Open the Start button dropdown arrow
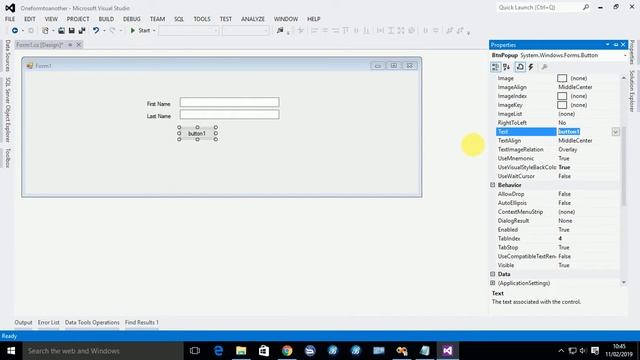The width and height of the screenshot is (640, 360). [x=154, y=31]
